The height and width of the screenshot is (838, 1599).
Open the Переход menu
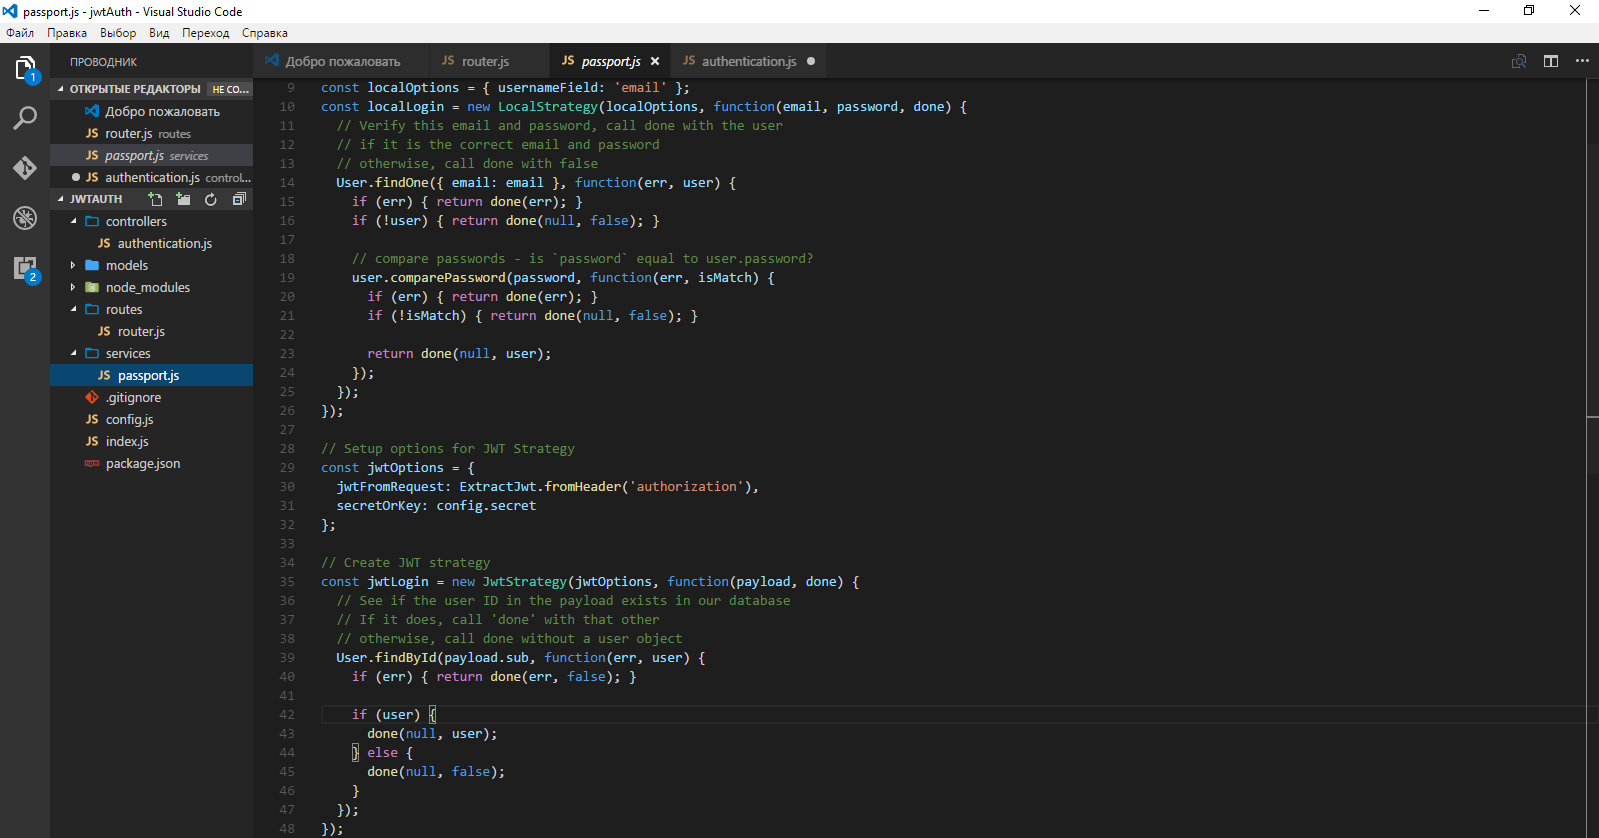click(x=205, y=33)
